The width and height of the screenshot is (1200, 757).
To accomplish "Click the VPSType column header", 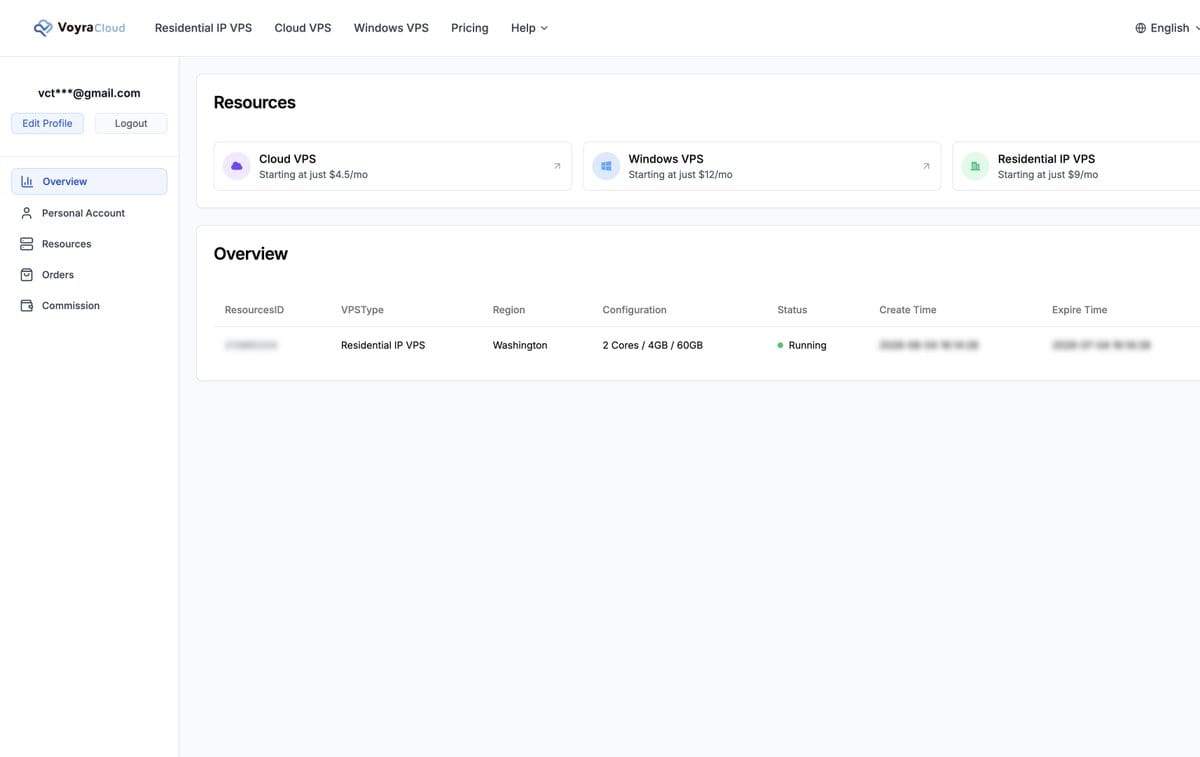I will [362, 310].
